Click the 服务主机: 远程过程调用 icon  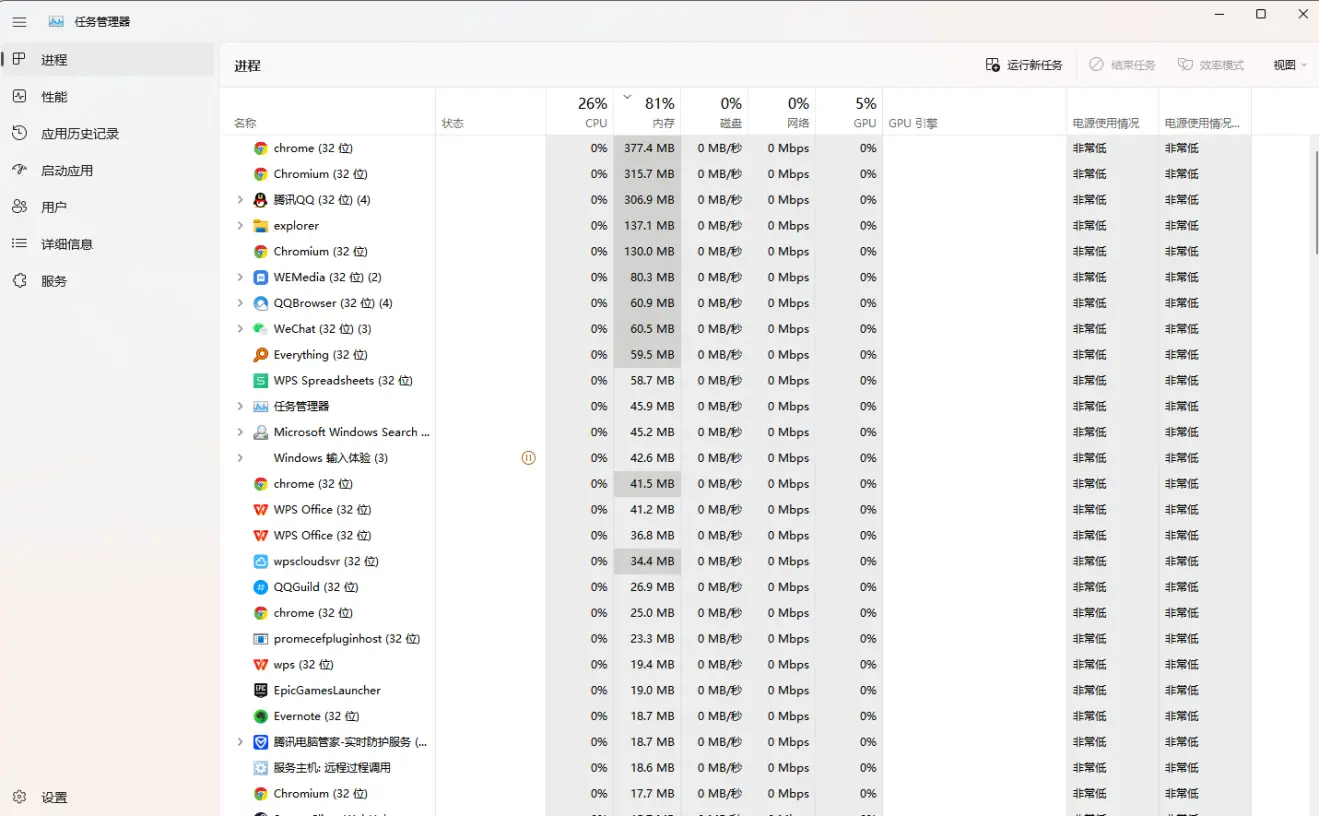coord(260,768)
